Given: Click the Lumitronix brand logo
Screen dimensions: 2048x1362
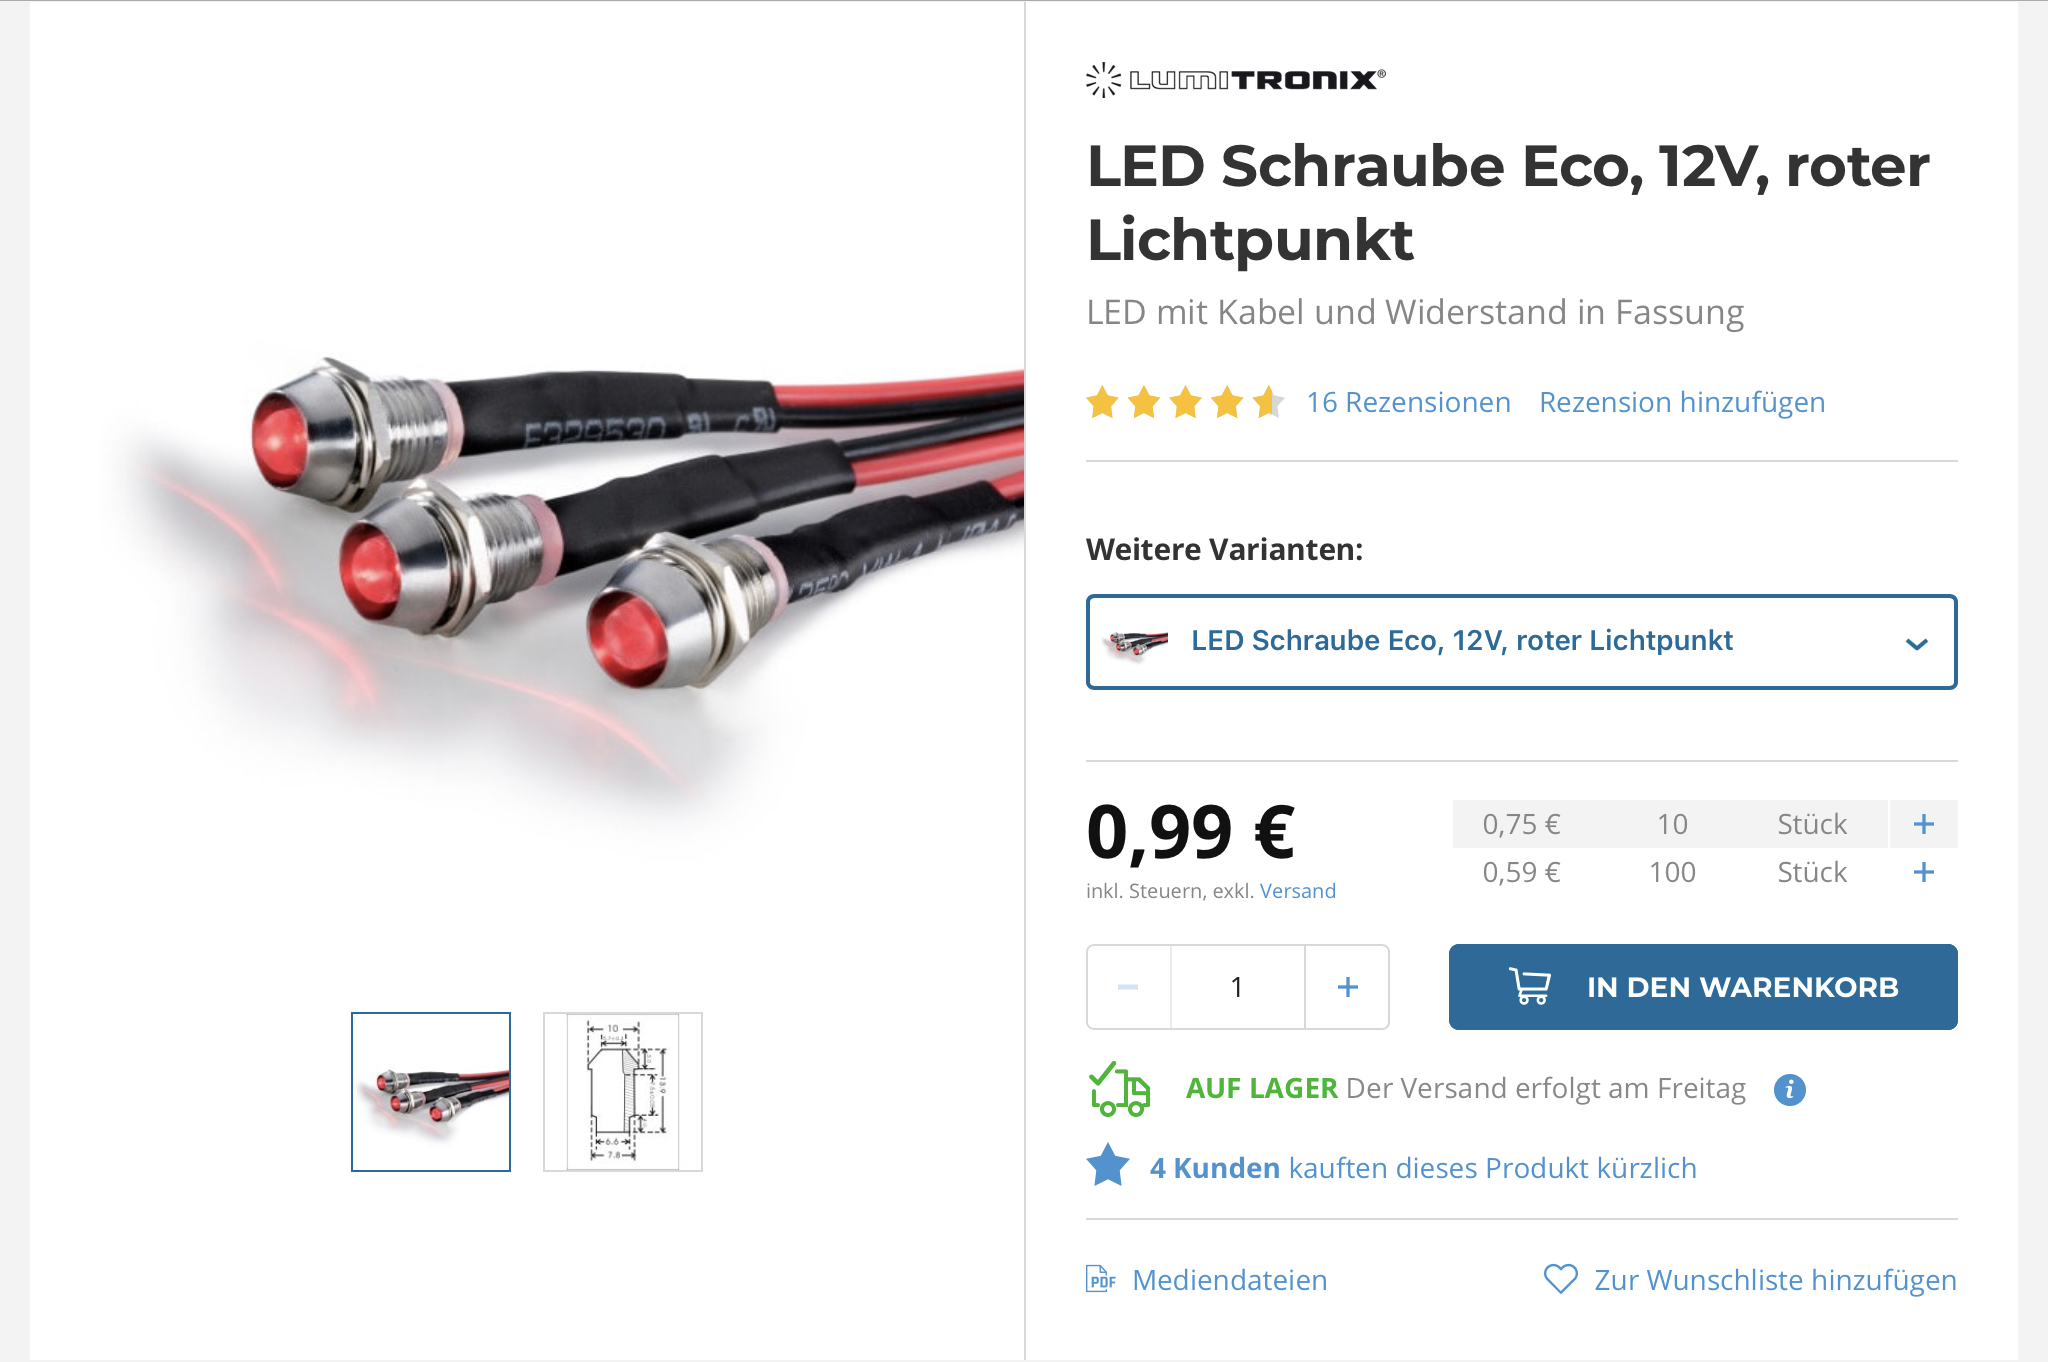Looking at the screenshot, I should click(1236, 79).
